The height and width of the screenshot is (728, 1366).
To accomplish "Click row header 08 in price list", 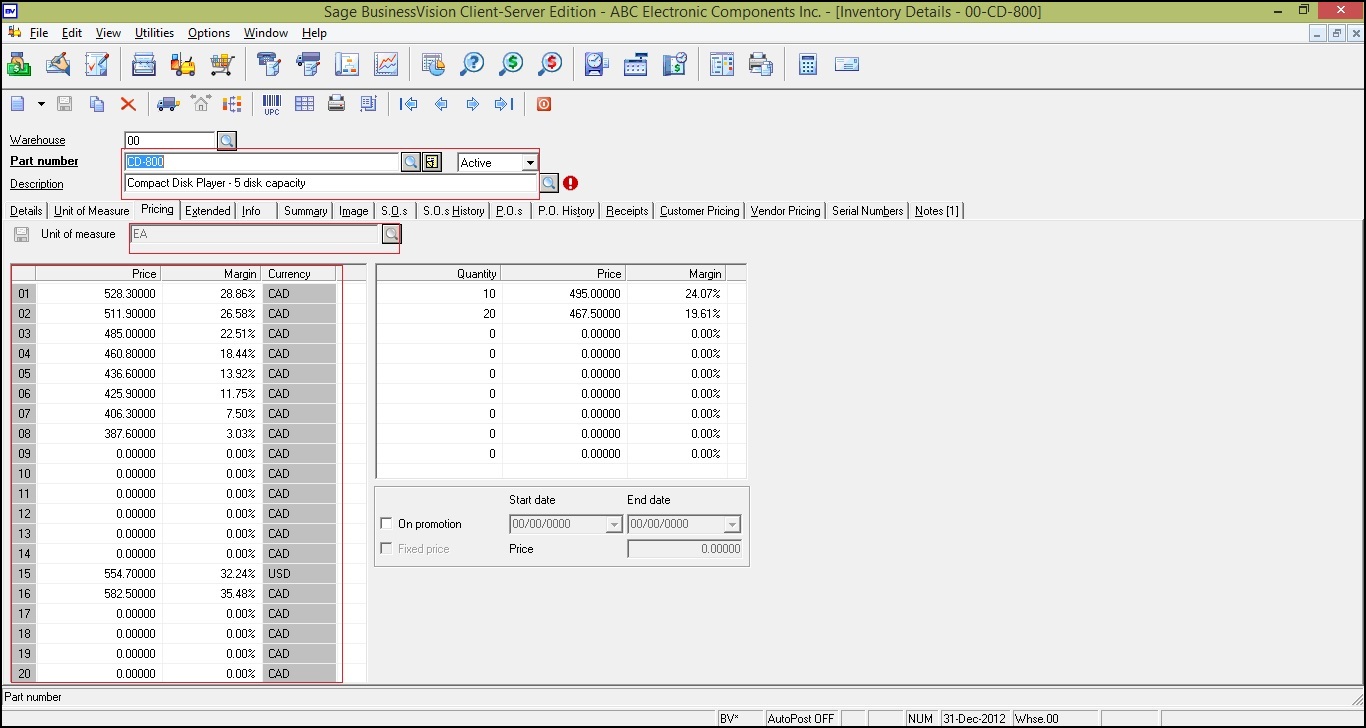I will [24, 434].
